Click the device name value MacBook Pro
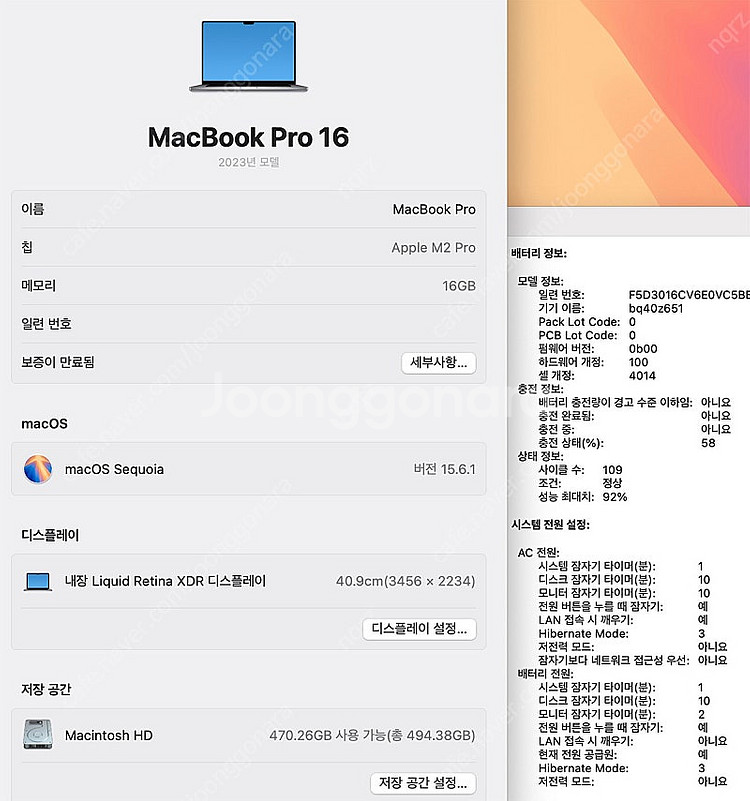The image size is (750, 801). pyautogui.click(x=434, y=209)
